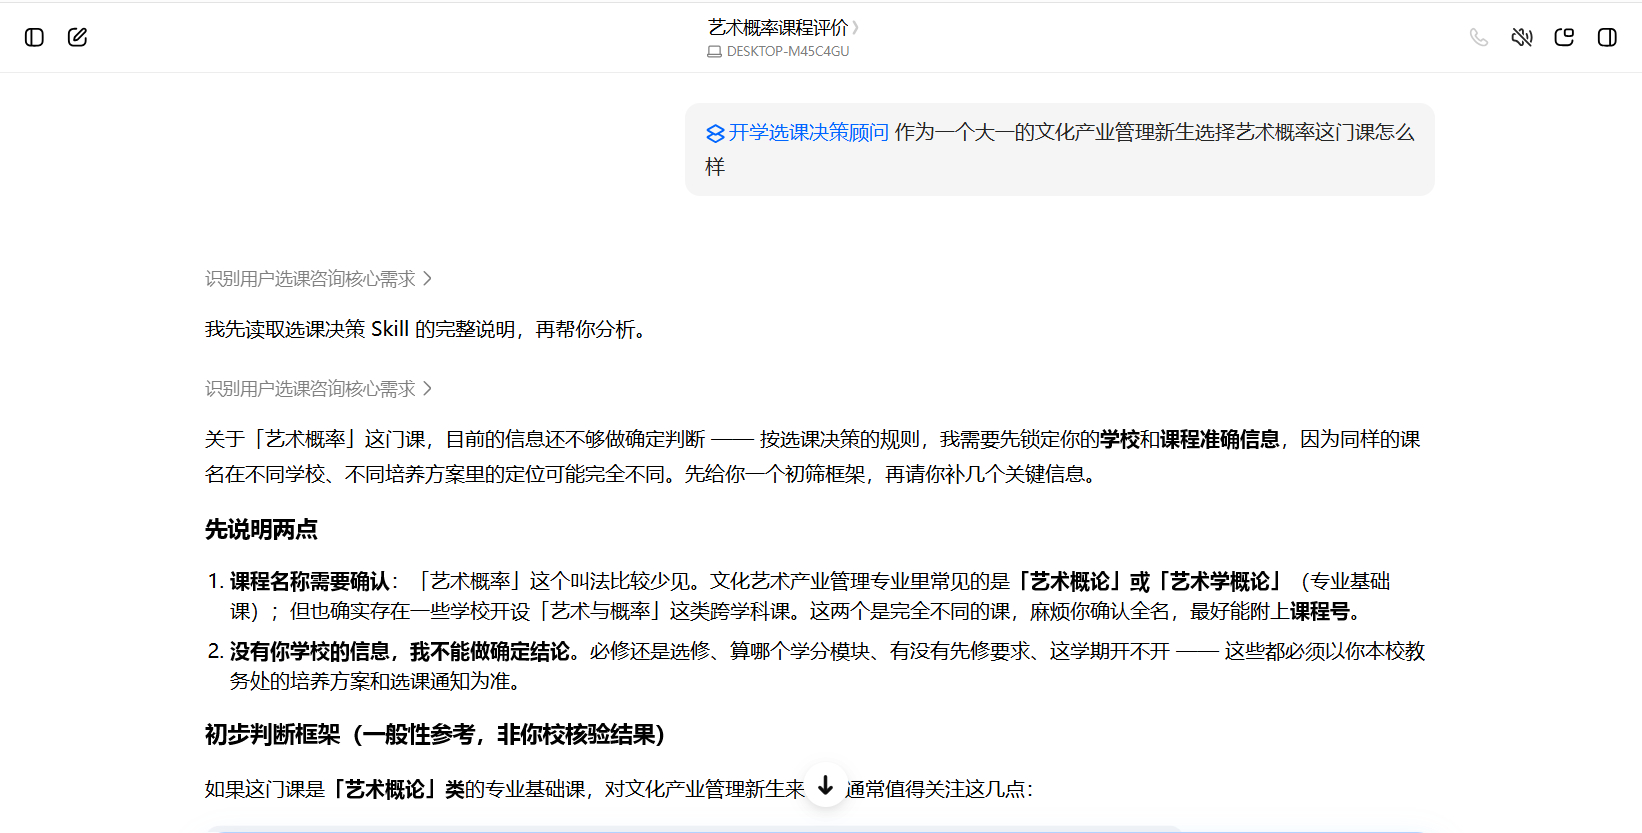This screenshot has height=833, width=1642.
Task: Click the 我先读取选课决策 Skill response line
Action: coord(427,330)
